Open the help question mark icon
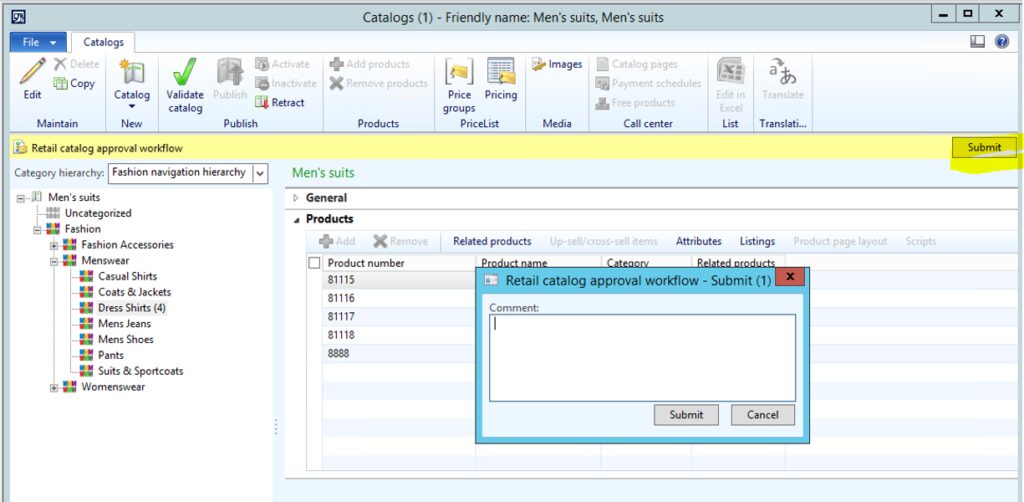 pyautogui.click(x=1001, y=42)
